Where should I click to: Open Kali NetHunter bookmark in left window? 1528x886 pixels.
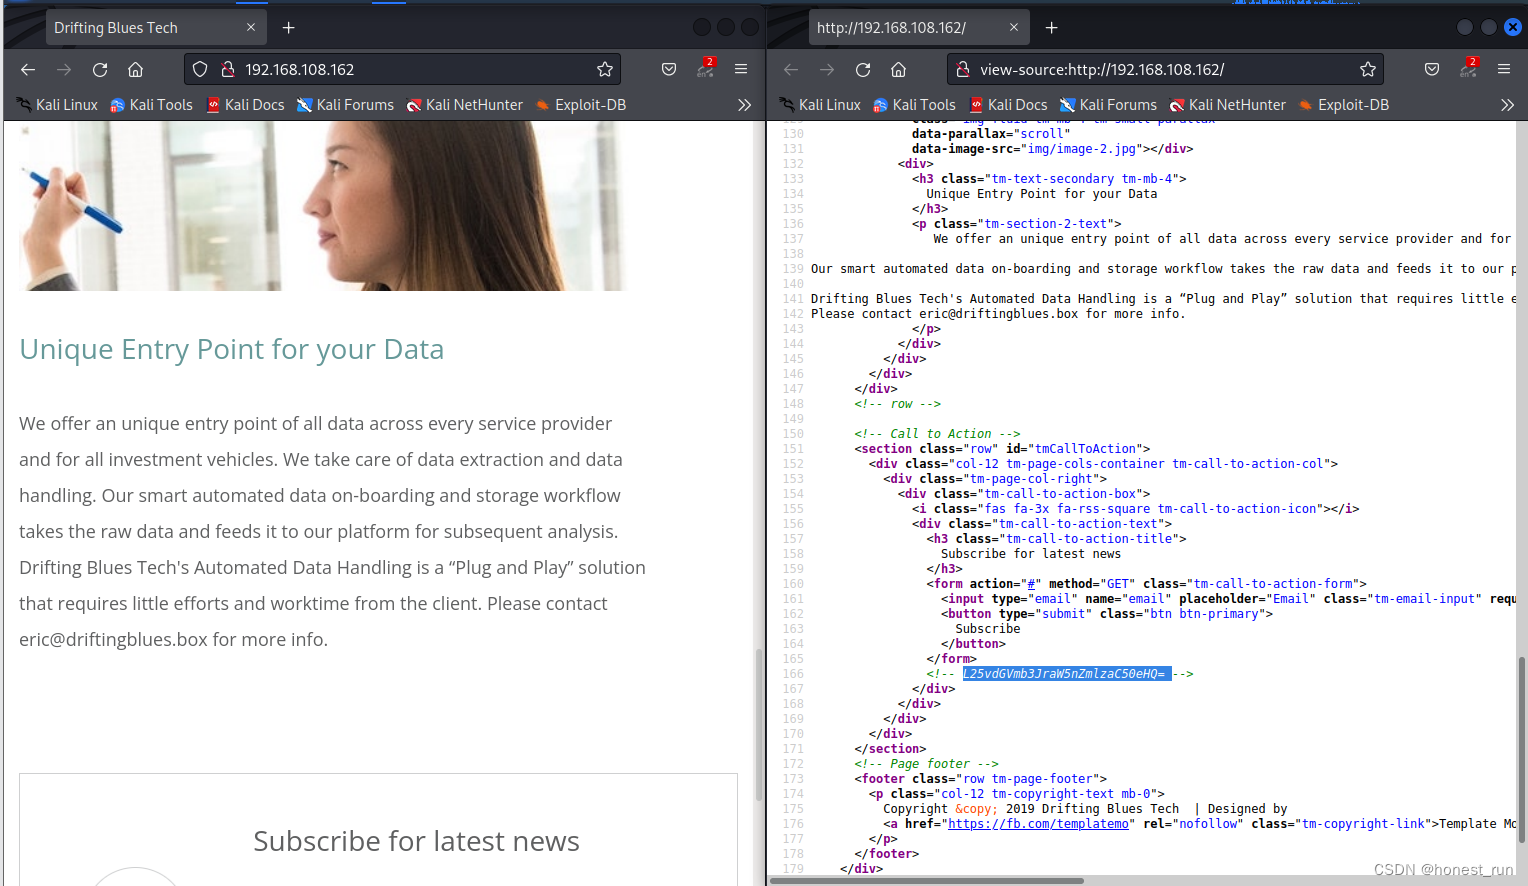pos(464,105)
